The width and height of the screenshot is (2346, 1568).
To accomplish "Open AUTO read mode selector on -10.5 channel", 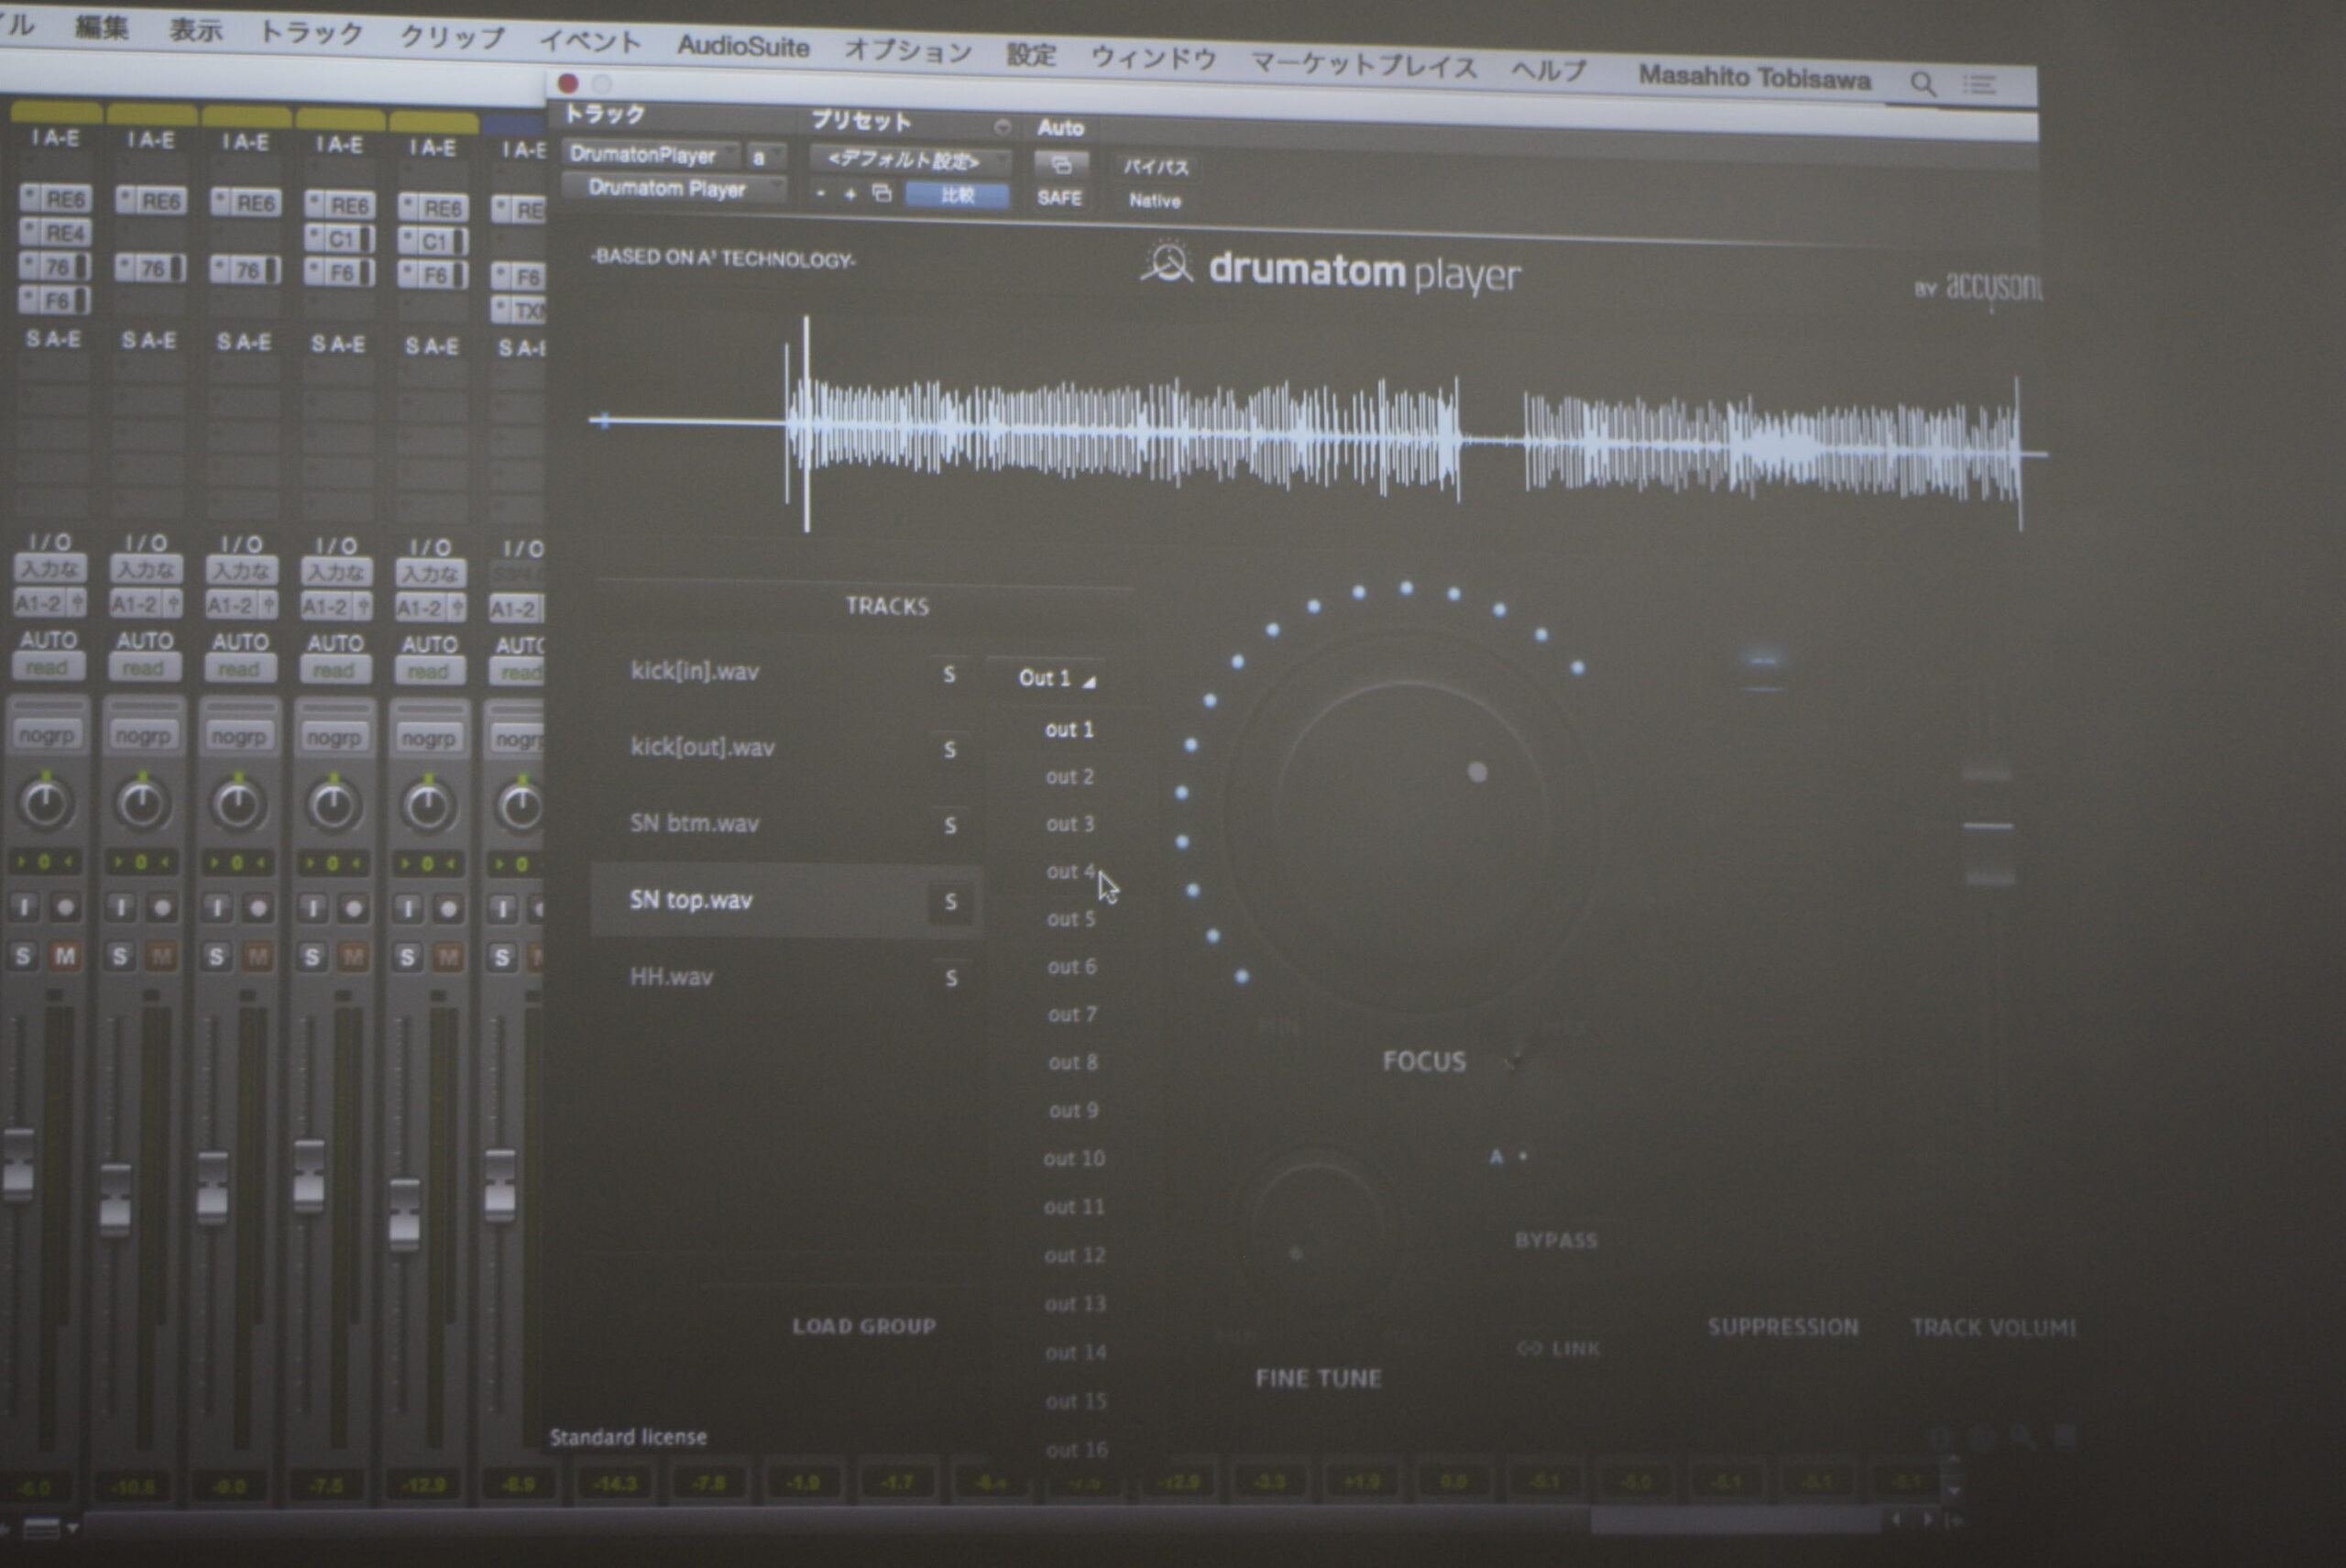I will [x=143, y=667].
